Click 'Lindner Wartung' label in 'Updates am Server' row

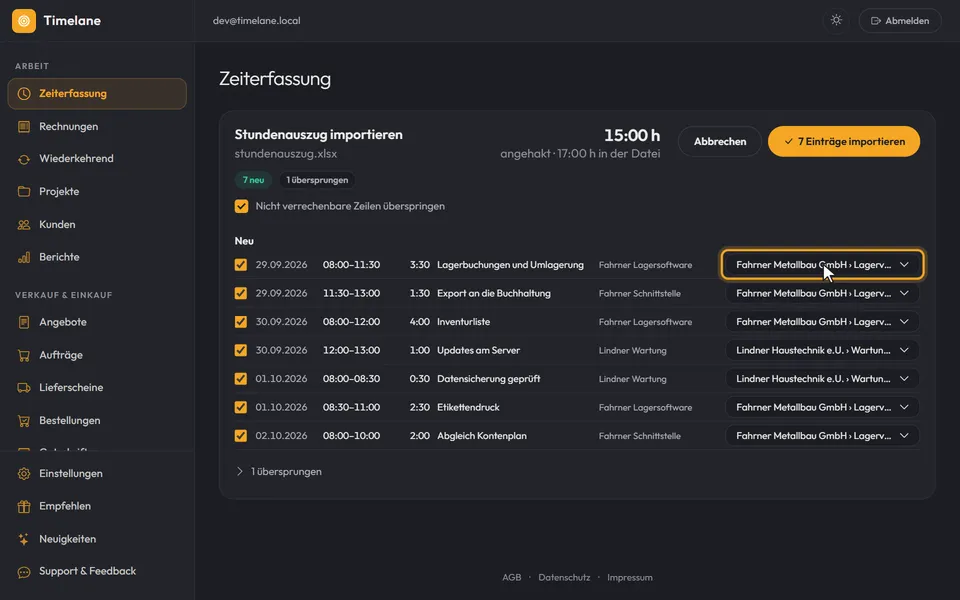point(632,350)
